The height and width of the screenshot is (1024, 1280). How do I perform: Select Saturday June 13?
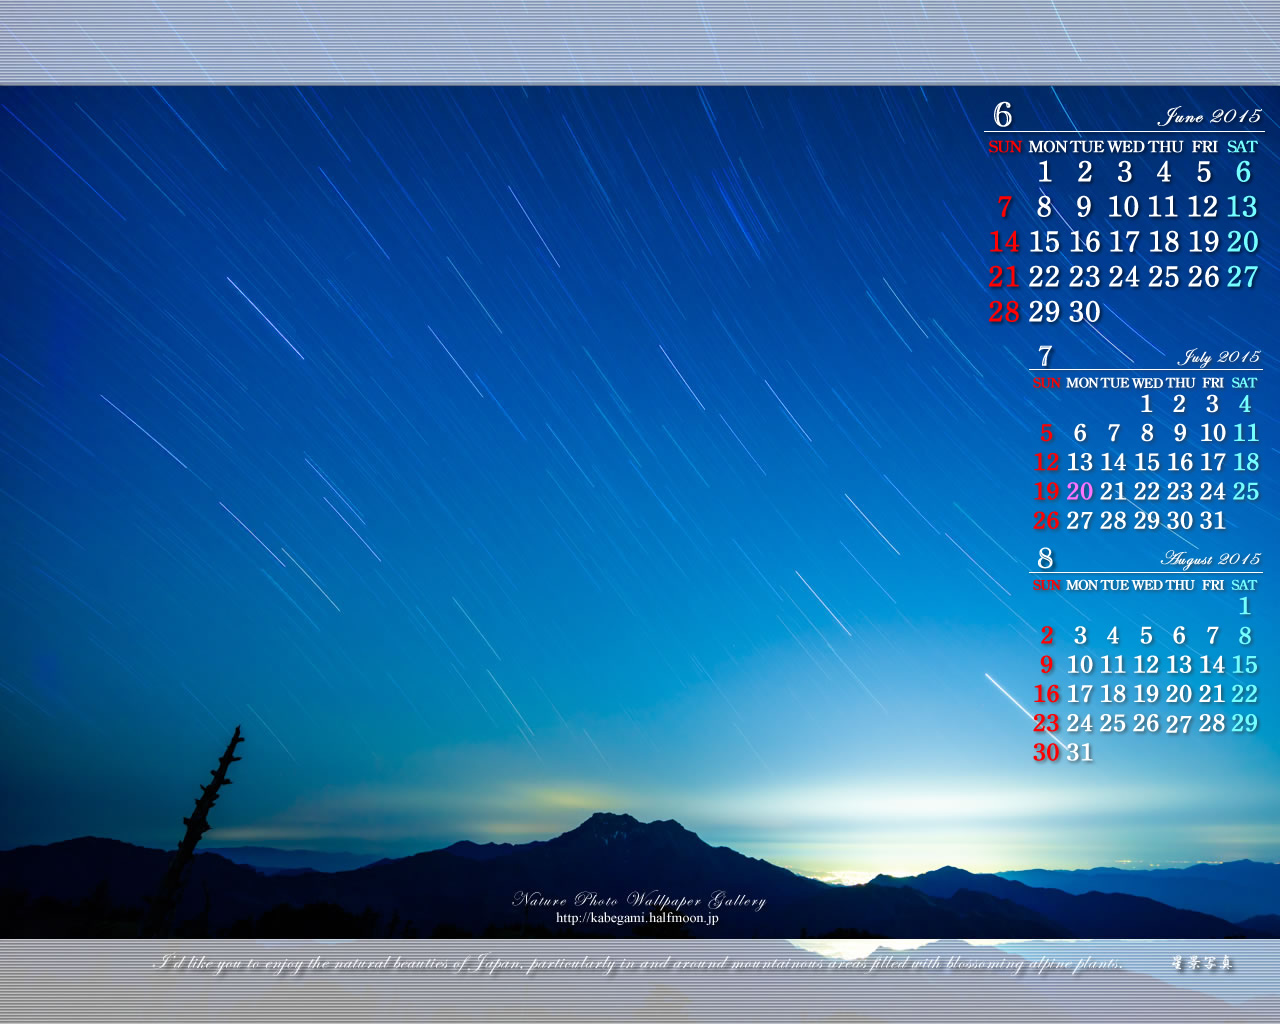pos(1242,207)
